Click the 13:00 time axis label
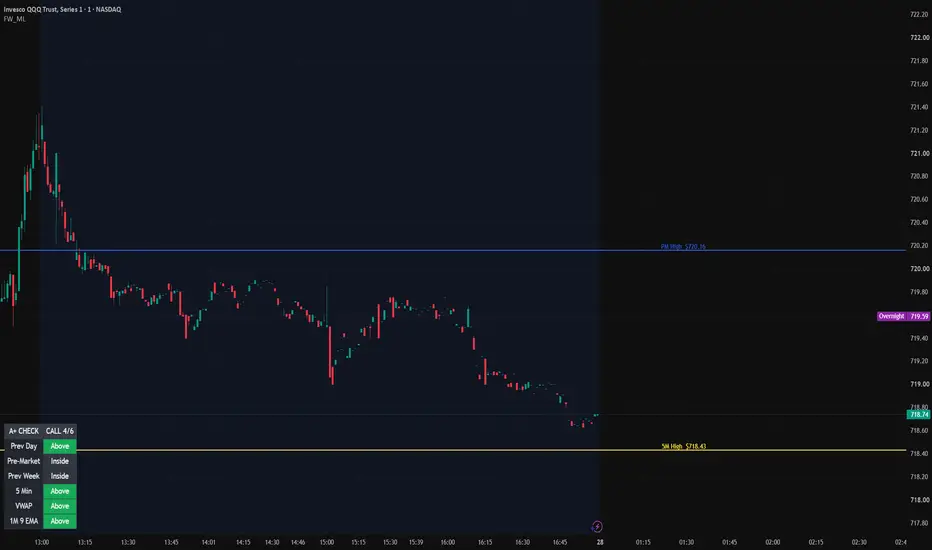 click(x=42, y=542)
